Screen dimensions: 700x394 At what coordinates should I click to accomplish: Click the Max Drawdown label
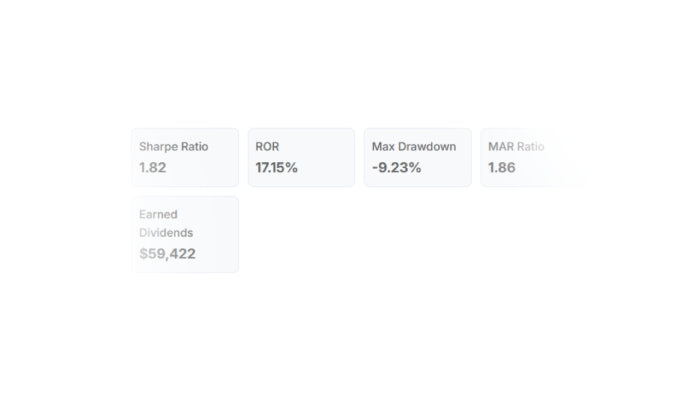[414, 147]
